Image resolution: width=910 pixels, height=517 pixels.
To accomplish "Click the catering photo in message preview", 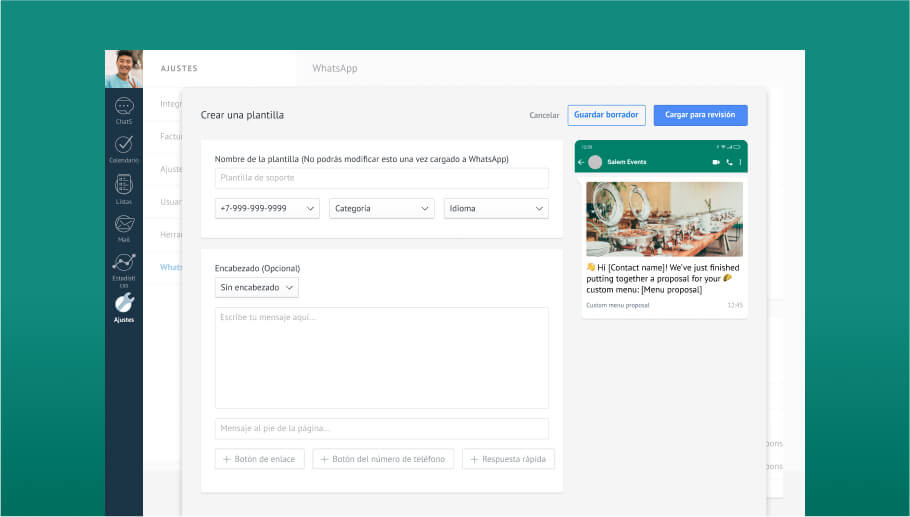I will click(x=664, y=219).
